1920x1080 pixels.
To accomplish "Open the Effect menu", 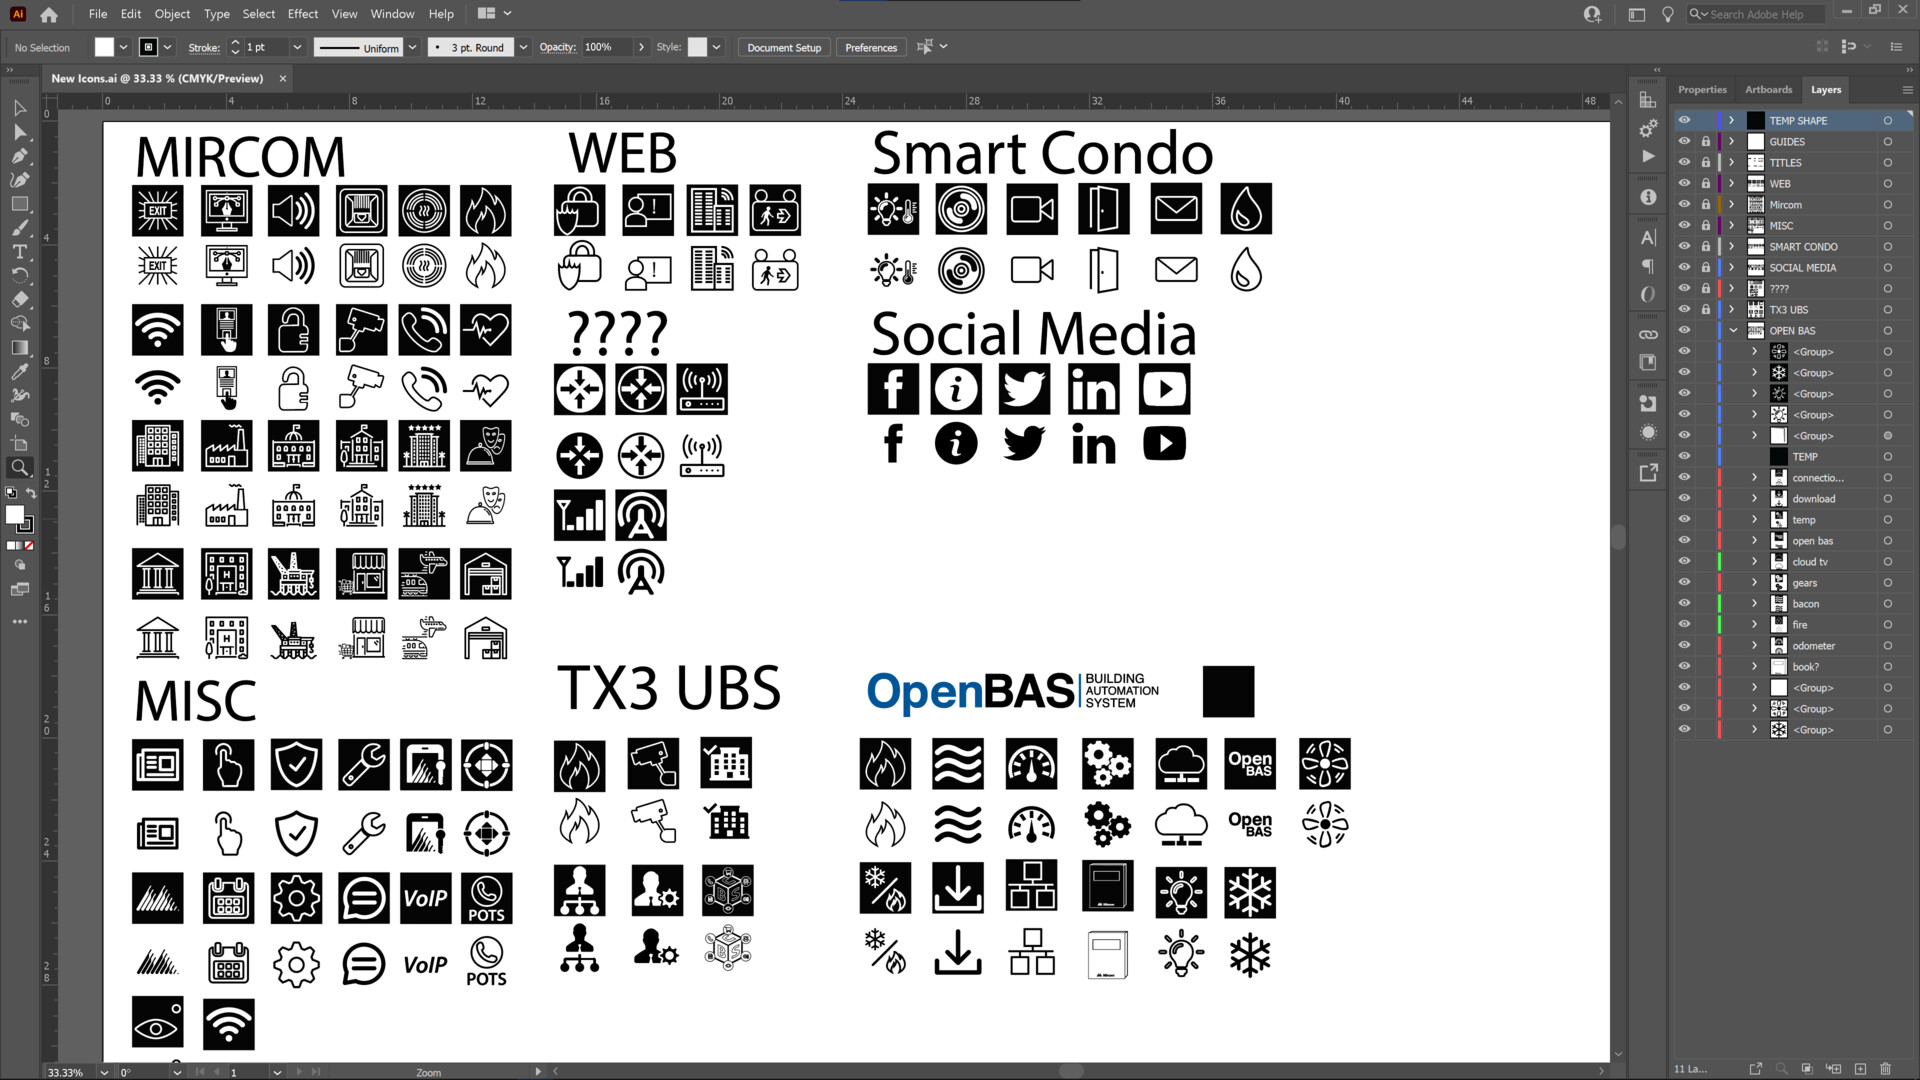I will coord(302,14).
